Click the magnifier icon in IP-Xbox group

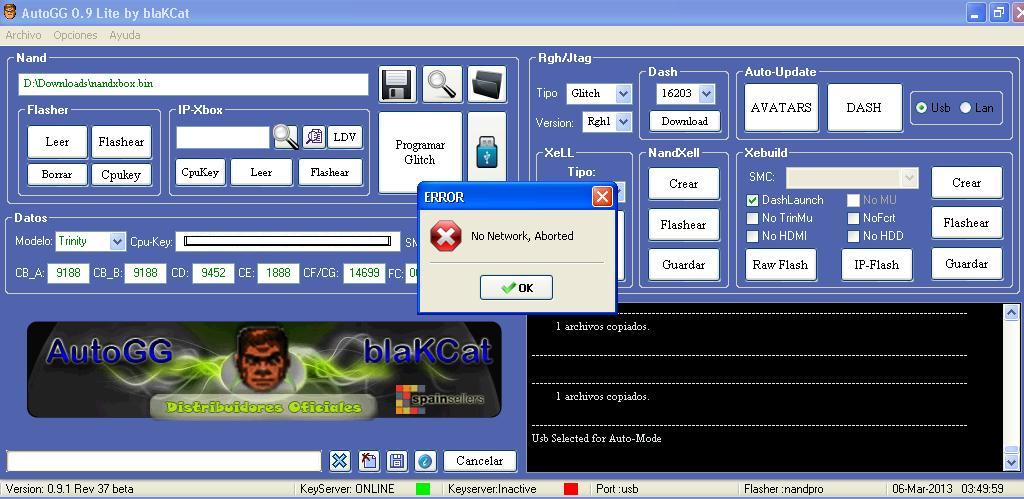click(x=286, y=137)
